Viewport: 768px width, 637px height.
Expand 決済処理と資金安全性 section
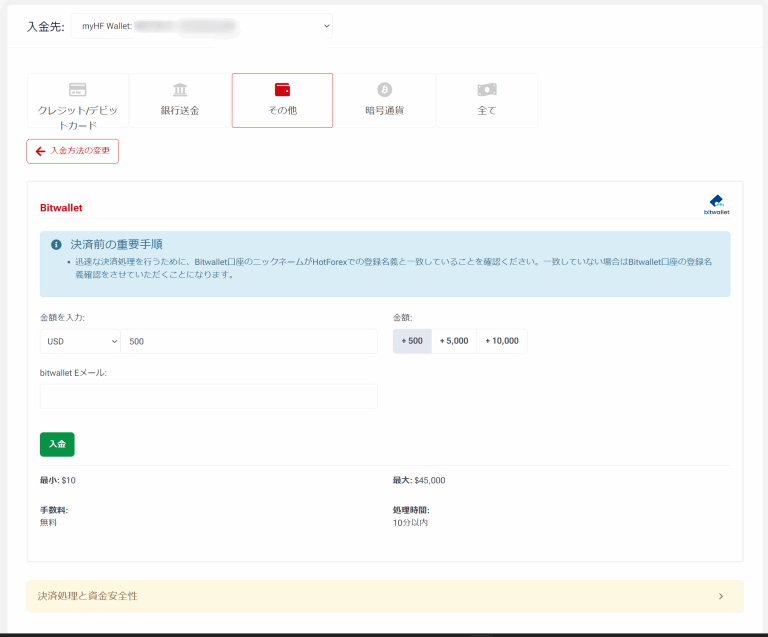(x=384, y=596)
